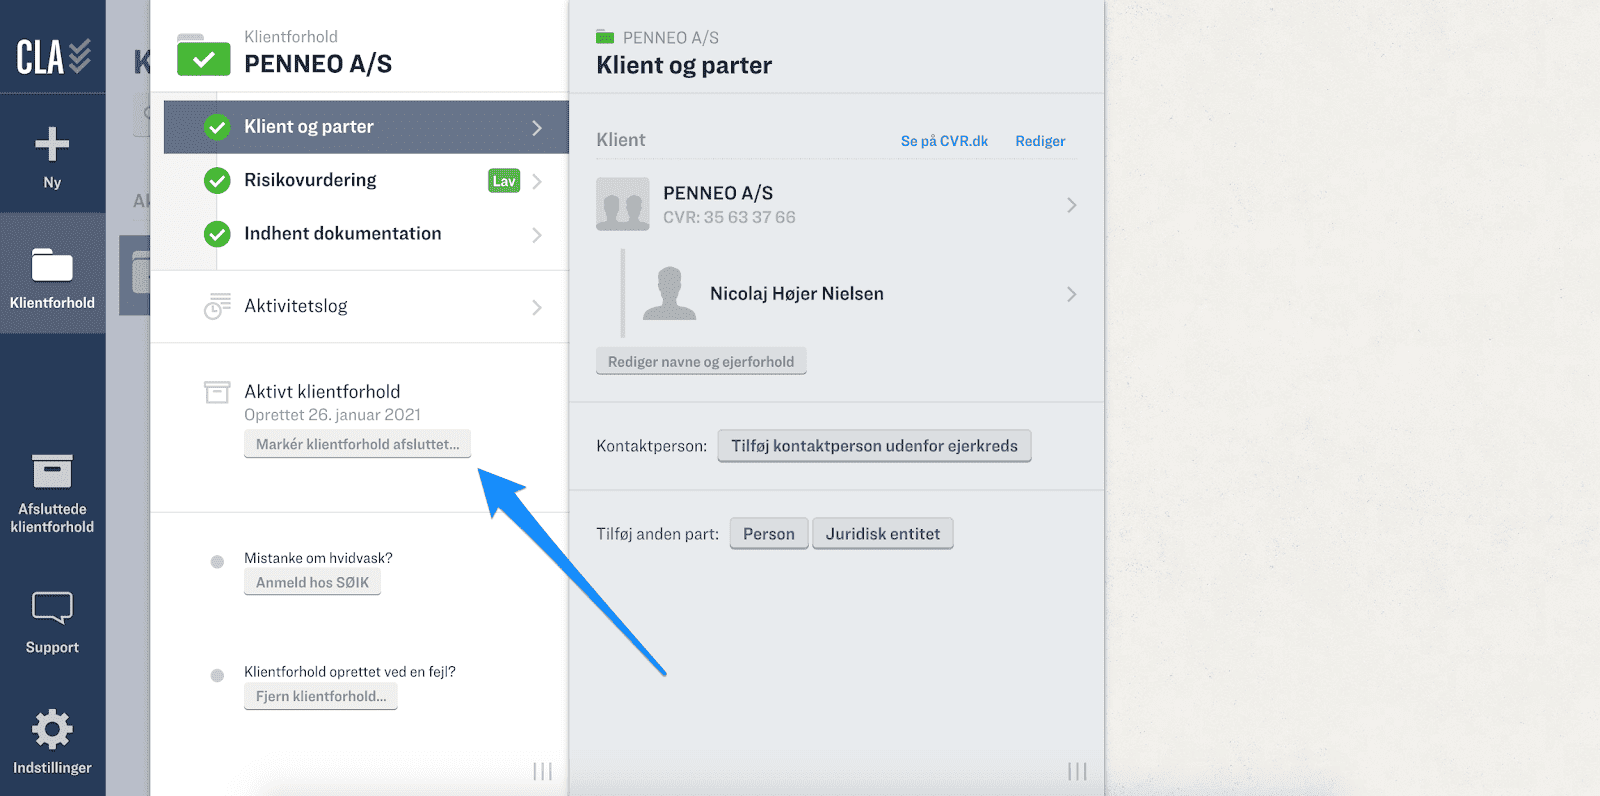The width and height of the screenshot is (1600, 796).
Task: Click the person avatar for Nicolaj Højer Nielsen
Action: pyautogui.click(x=669, y=293)
